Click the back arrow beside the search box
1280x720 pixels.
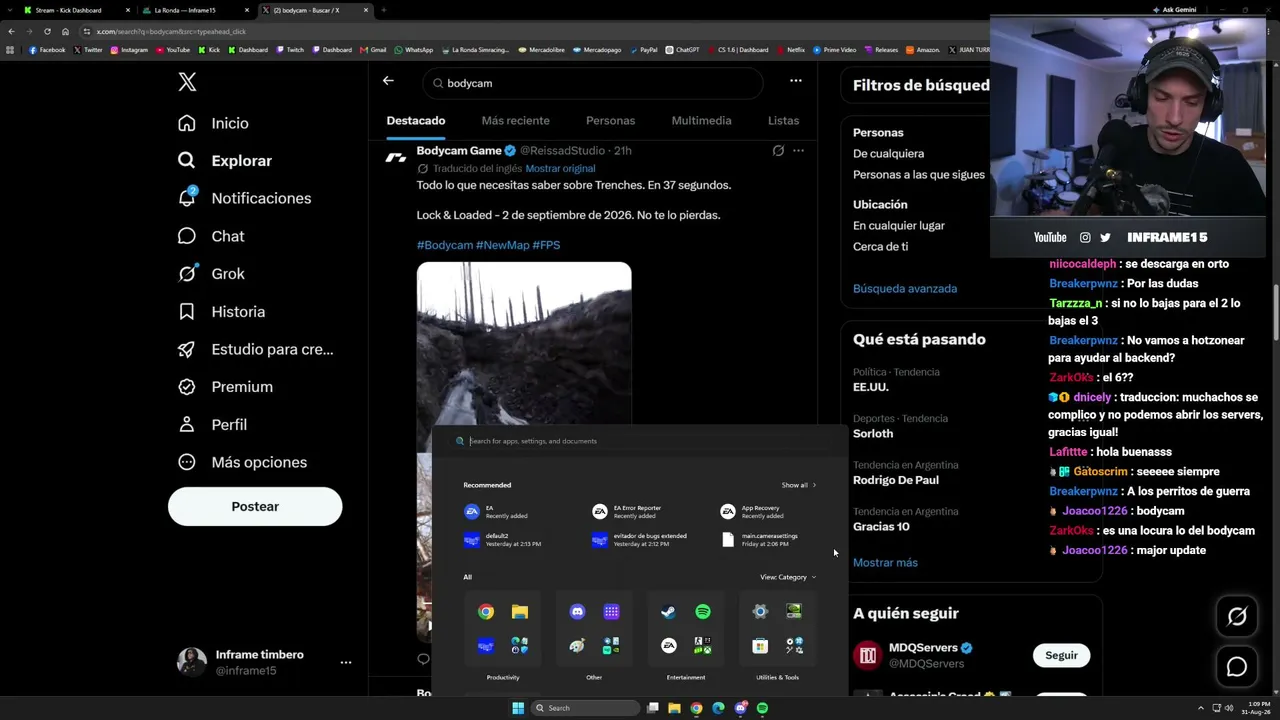click(388, 81)
